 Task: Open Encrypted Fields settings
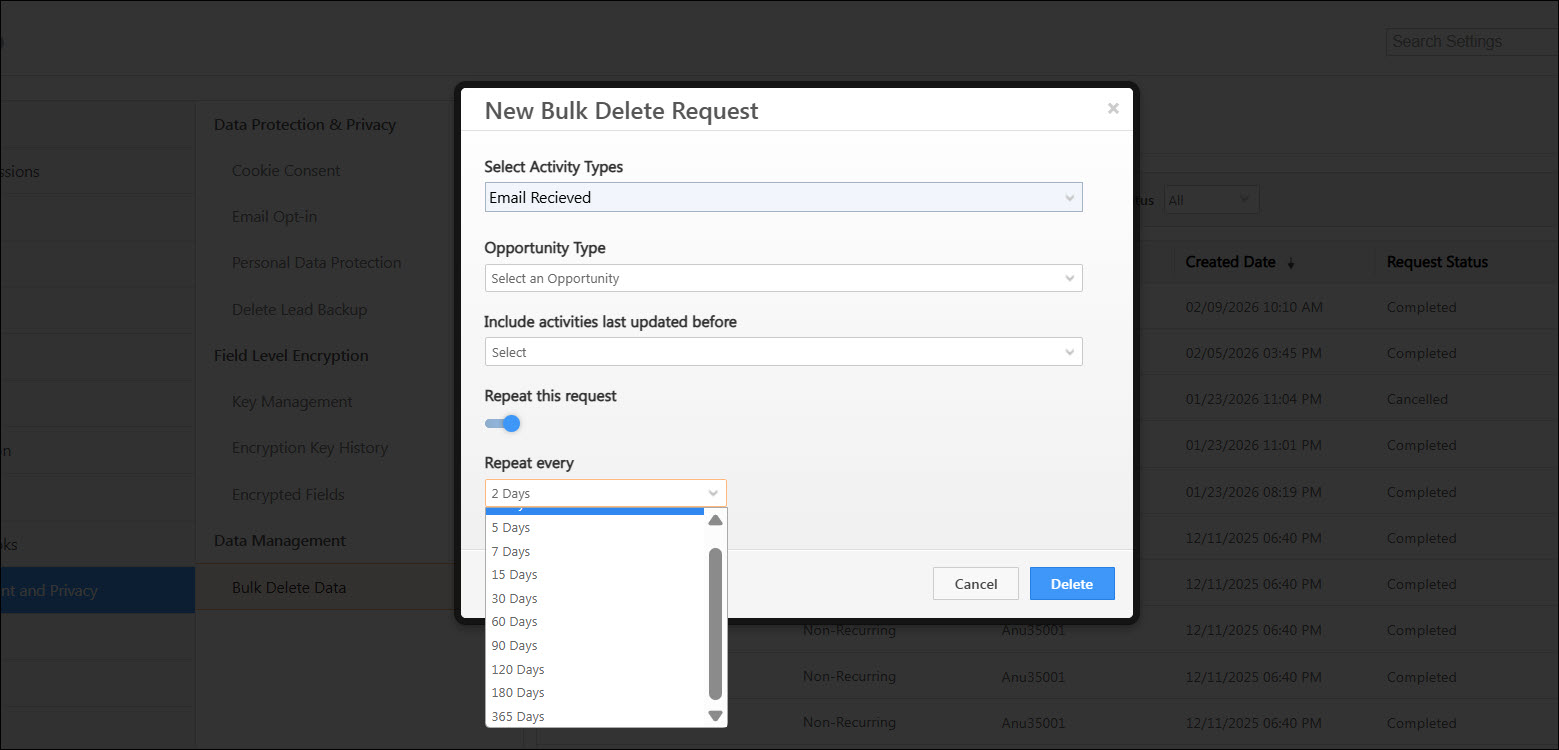(x=287, y=494)
